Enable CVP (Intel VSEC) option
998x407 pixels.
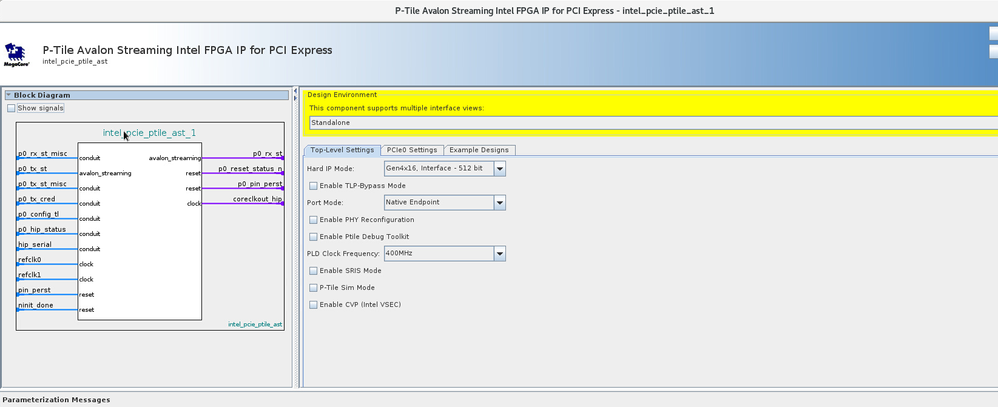coord(313,304)
